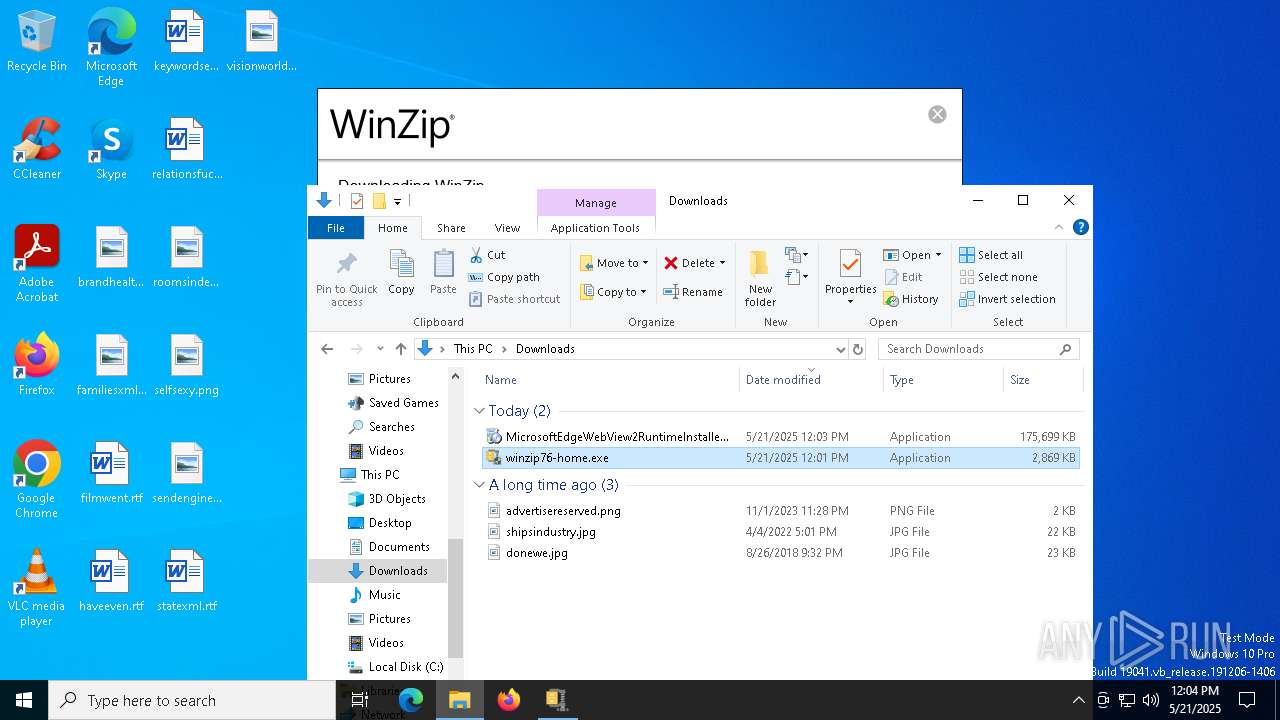
Task: Open the Application Tools tab
Action: [x=595, y=228]
